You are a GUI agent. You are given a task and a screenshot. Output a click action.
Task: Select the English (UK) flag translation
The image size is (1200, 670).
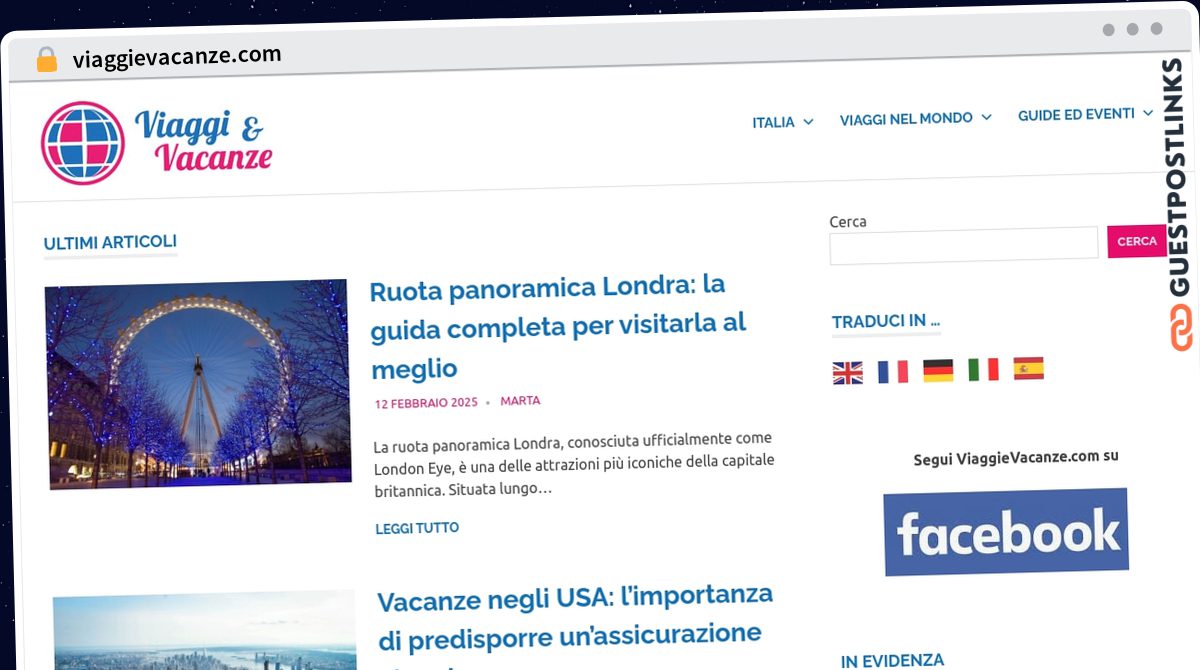click(847, 373)
